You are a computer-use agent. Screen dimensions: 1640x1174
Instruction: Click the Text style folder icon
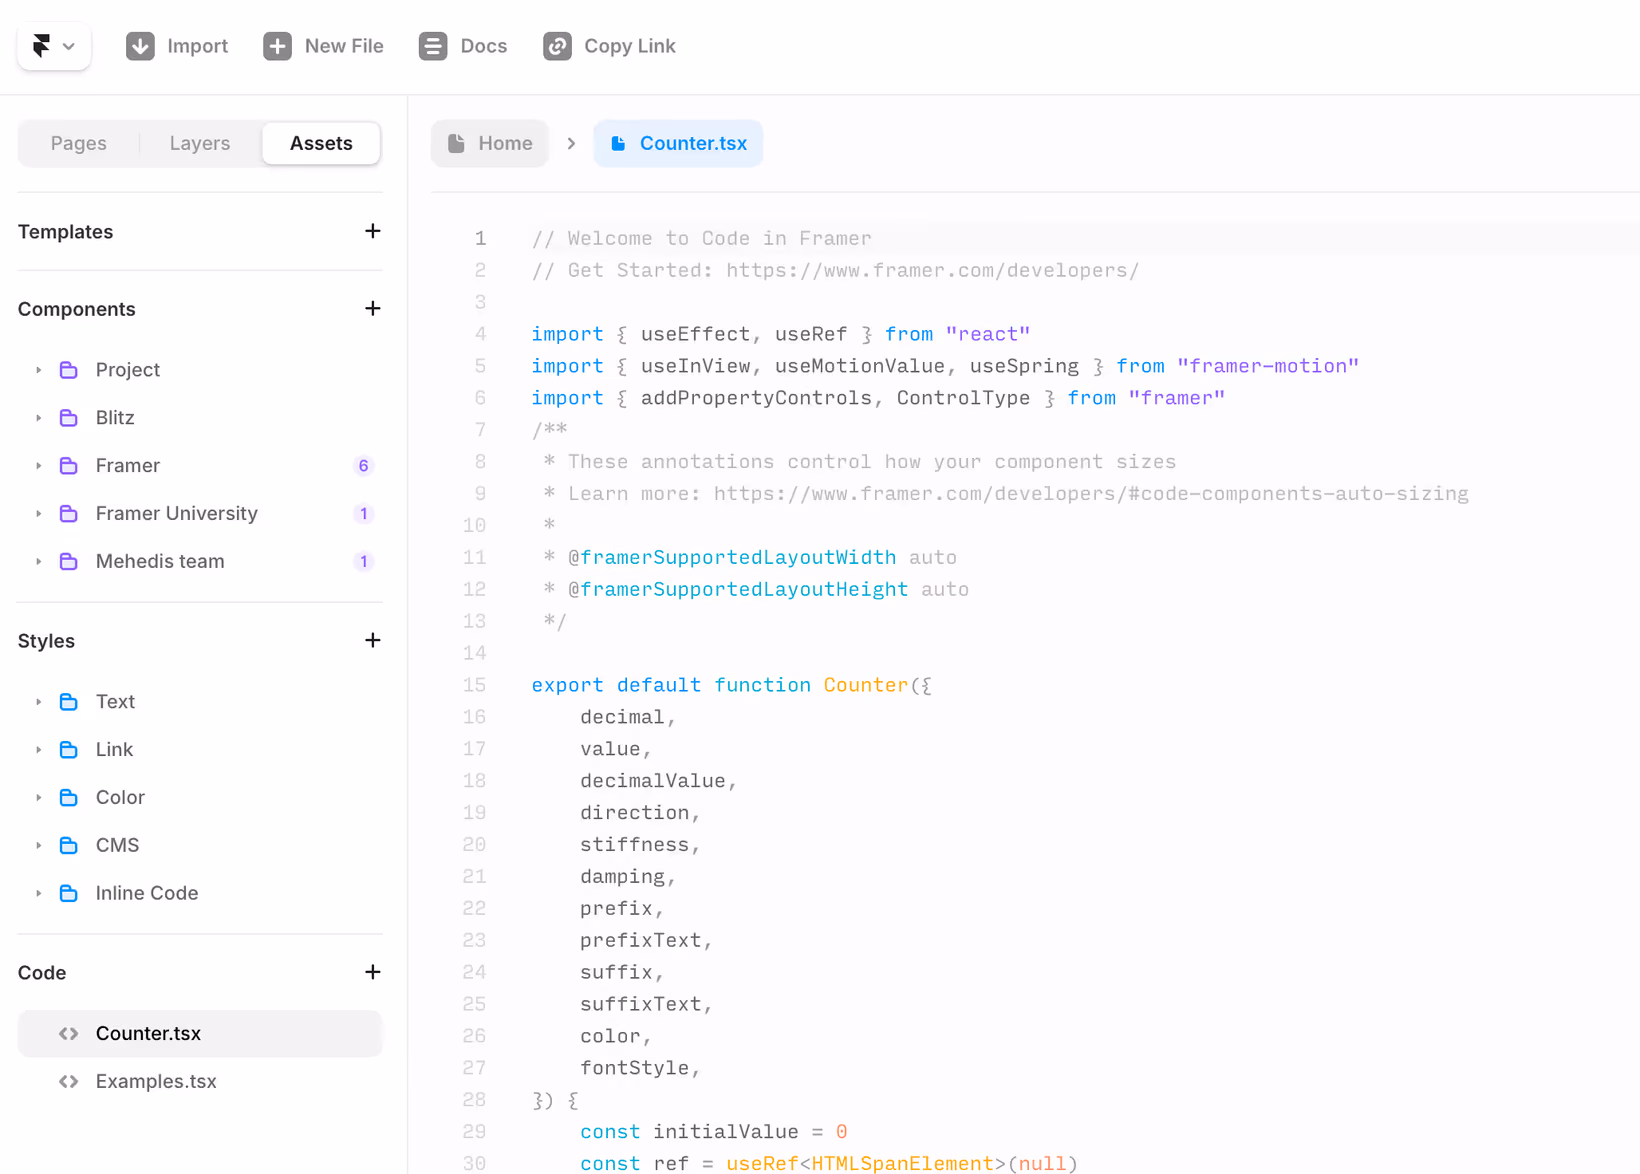[x=68, y=702]
